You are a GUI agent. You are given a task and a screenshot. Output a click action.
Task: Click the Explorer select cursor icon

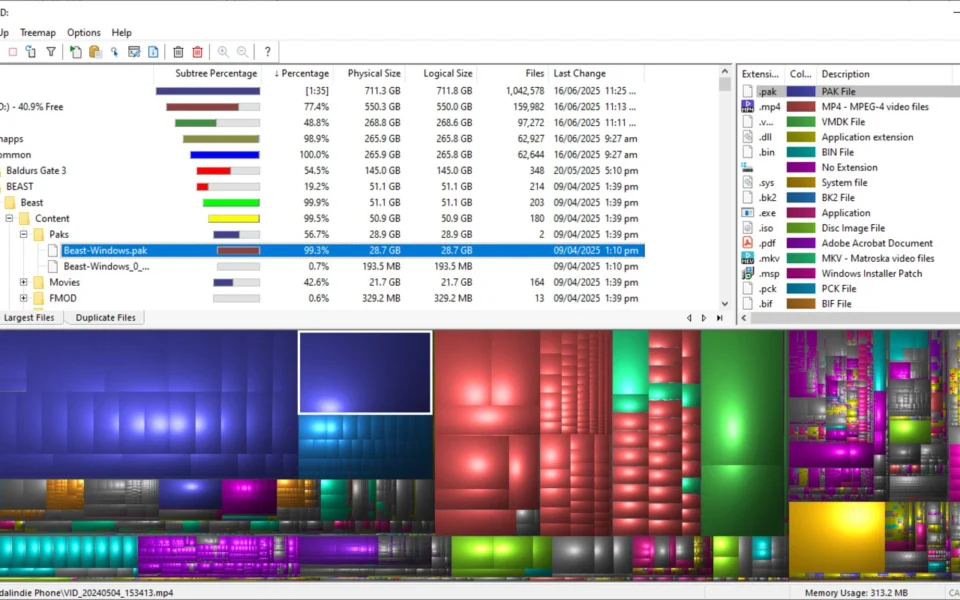tap(114, 52)
